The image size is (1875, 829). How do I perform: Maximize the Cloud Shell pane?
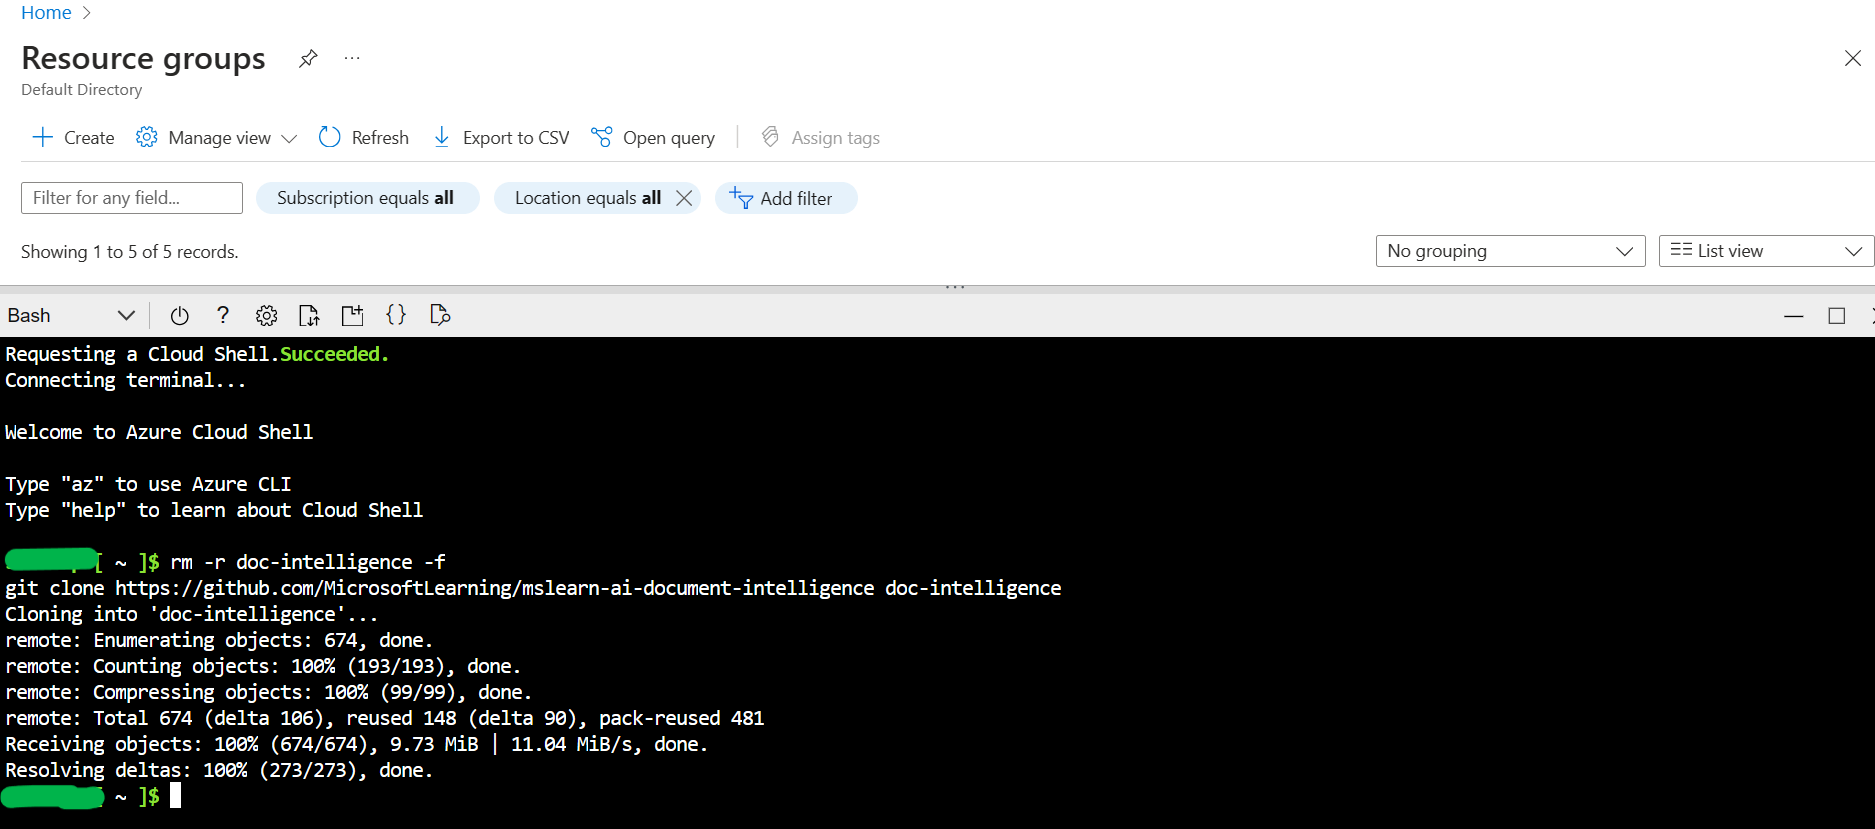pyautogui.click(x=1836, y=316)
